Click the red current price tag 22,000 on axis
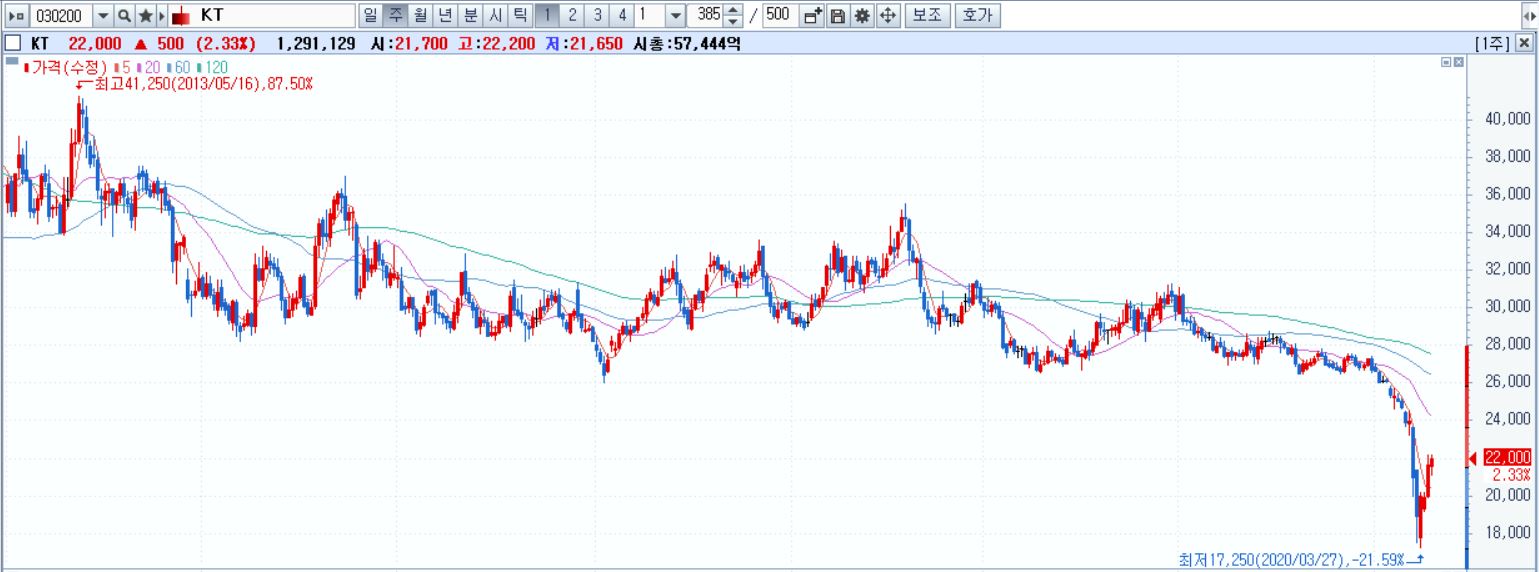The image size is (1539, 572). (1508, 457)
